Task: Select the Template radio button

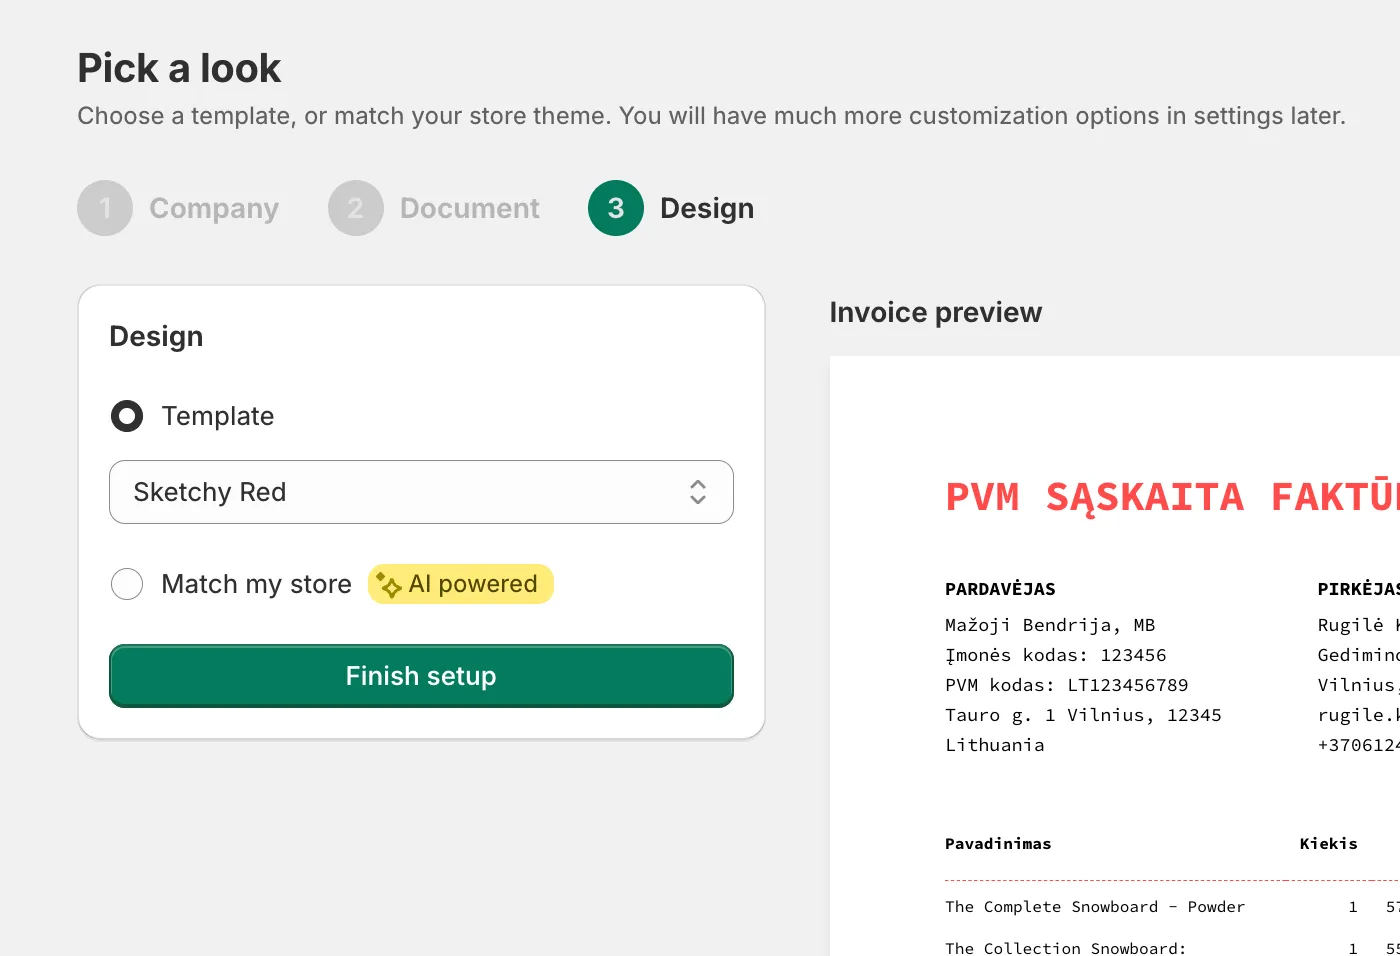Action: (127, 416)
